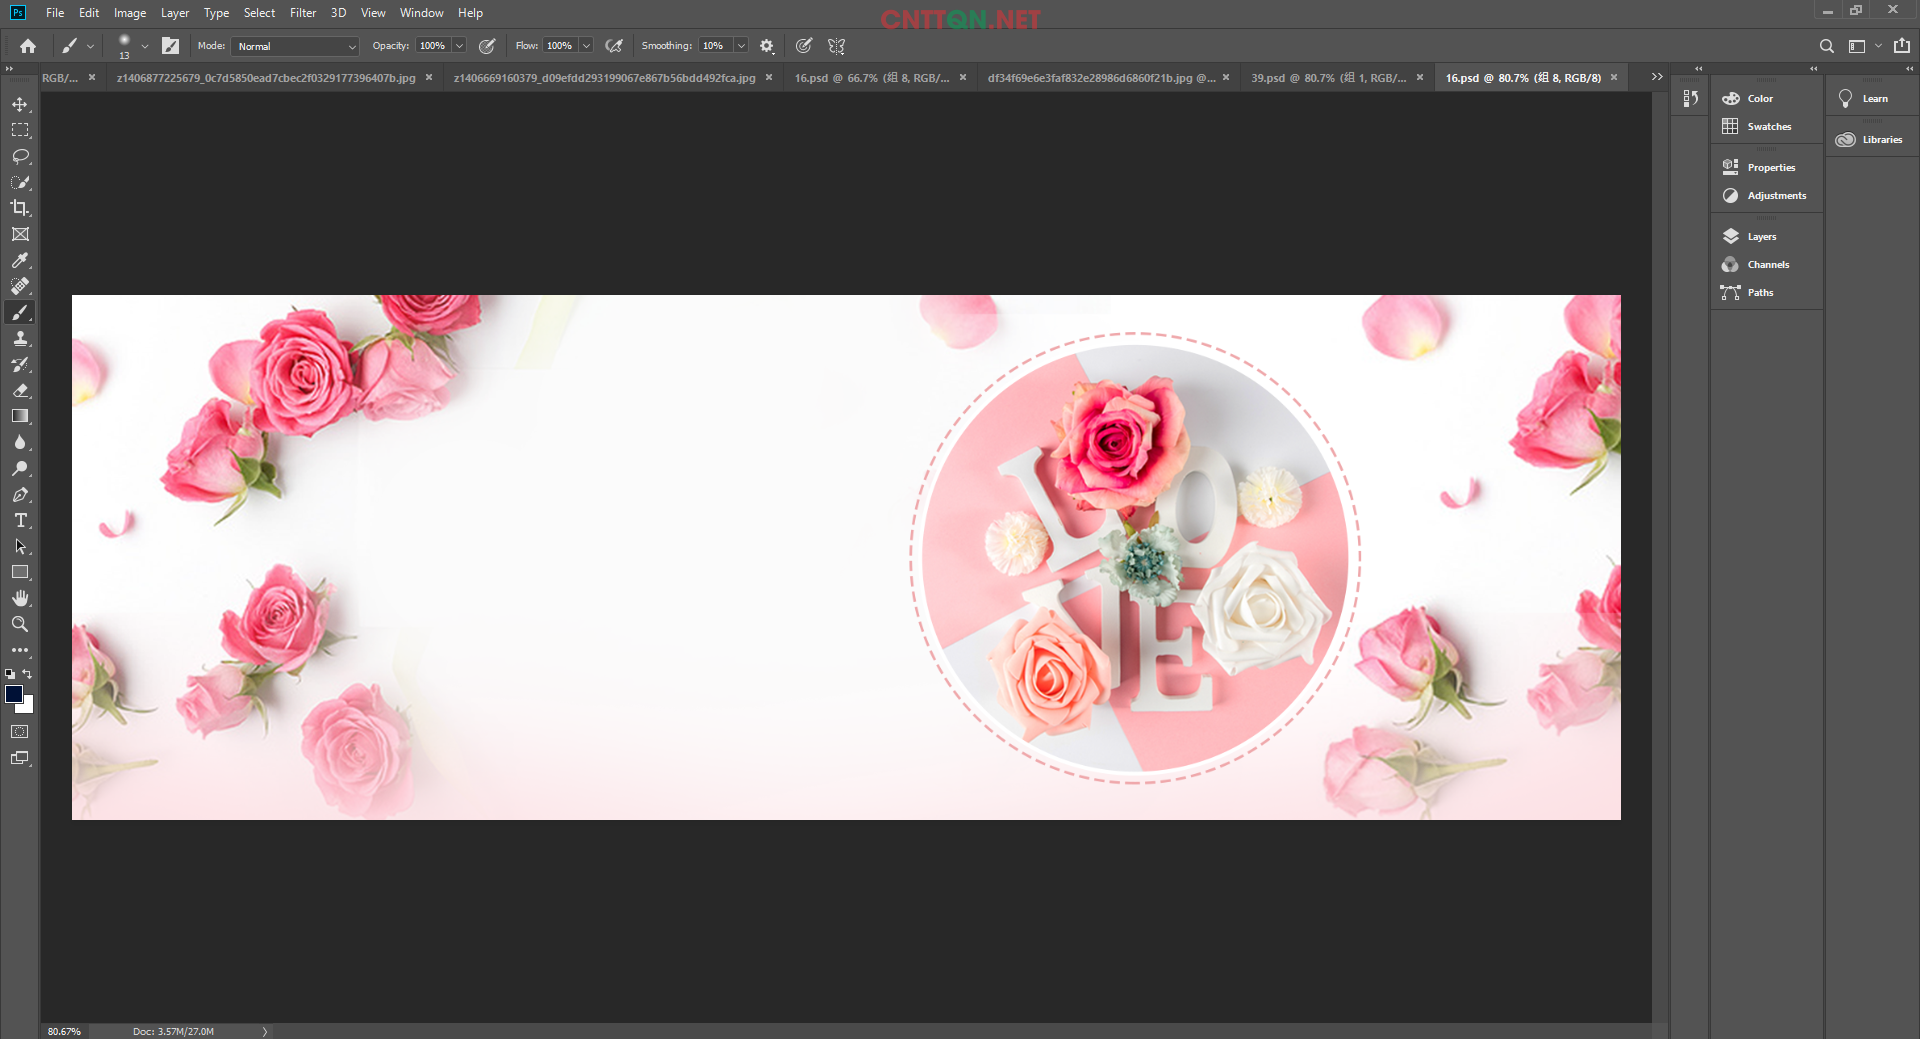Toggle symmetry paint options
Viewport: 1920px width, 1039px height.
coord(837,46)
